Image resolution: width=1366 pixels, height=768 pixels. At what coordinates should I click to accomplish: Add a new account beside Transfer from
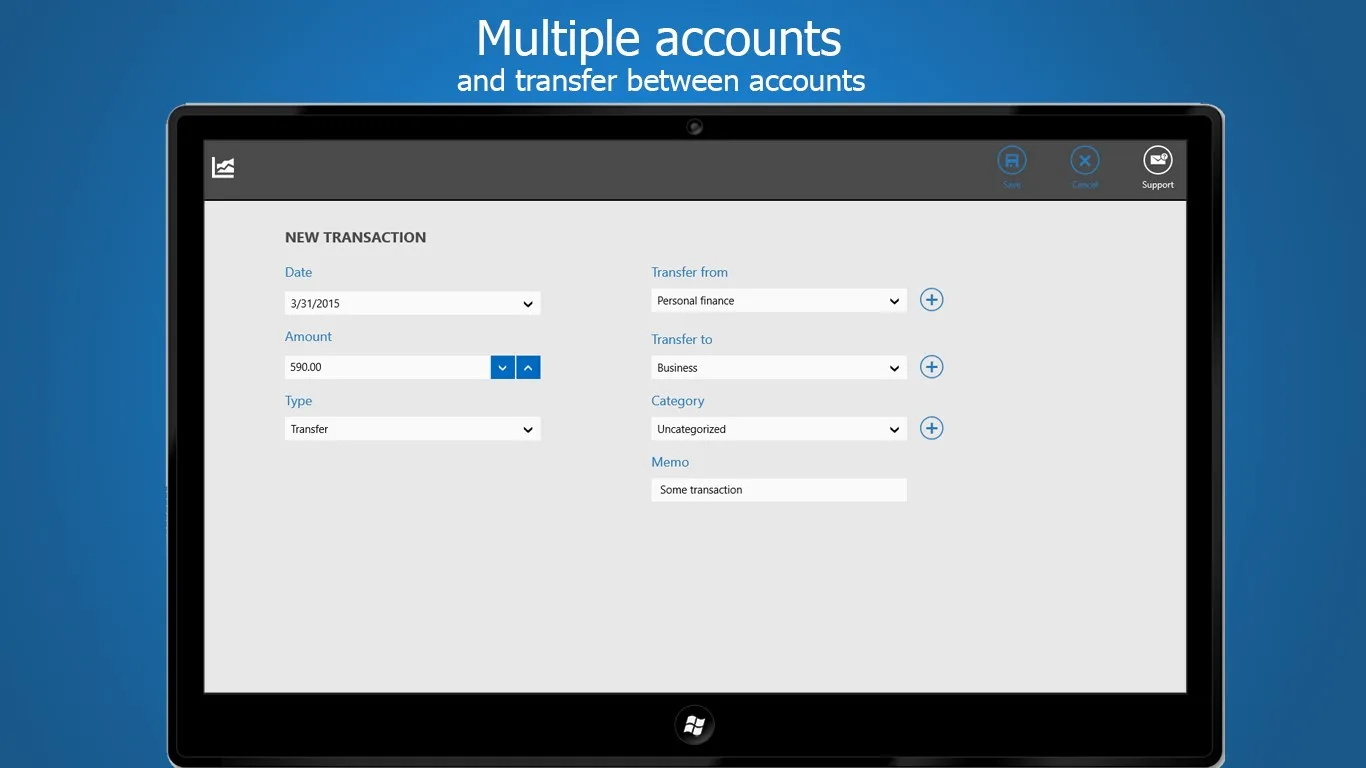tap(931, 300)
